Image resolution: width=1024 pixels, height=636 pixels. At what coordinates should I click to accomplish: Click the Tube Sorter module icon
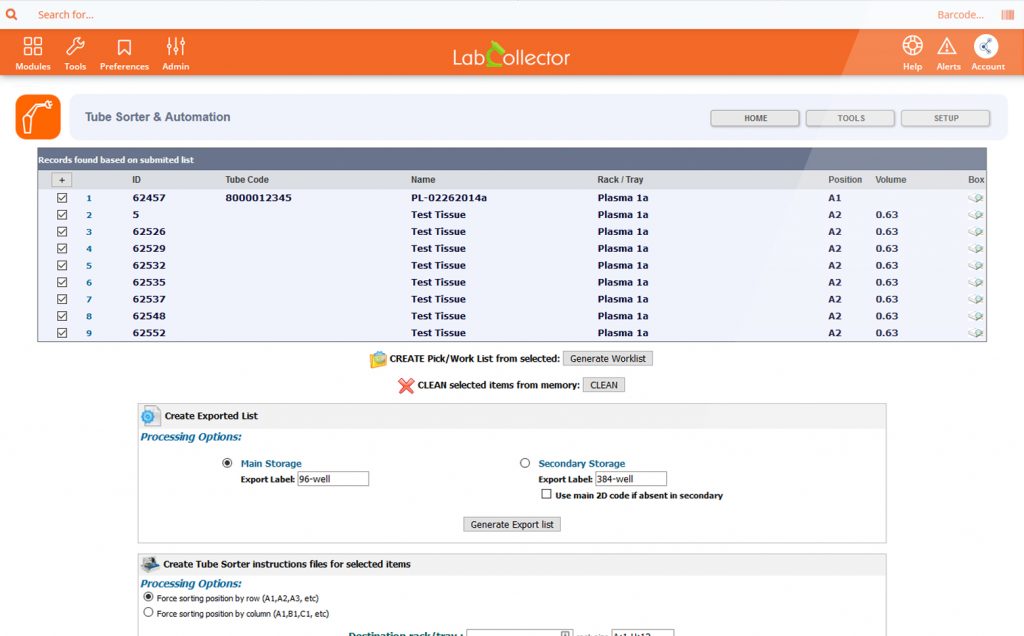(38, 117)
